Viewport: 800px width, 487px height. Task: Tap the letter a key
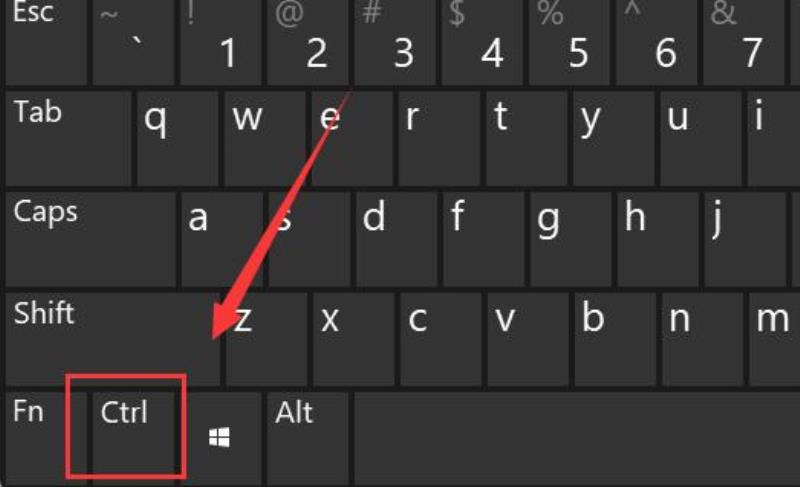(222, 239)
